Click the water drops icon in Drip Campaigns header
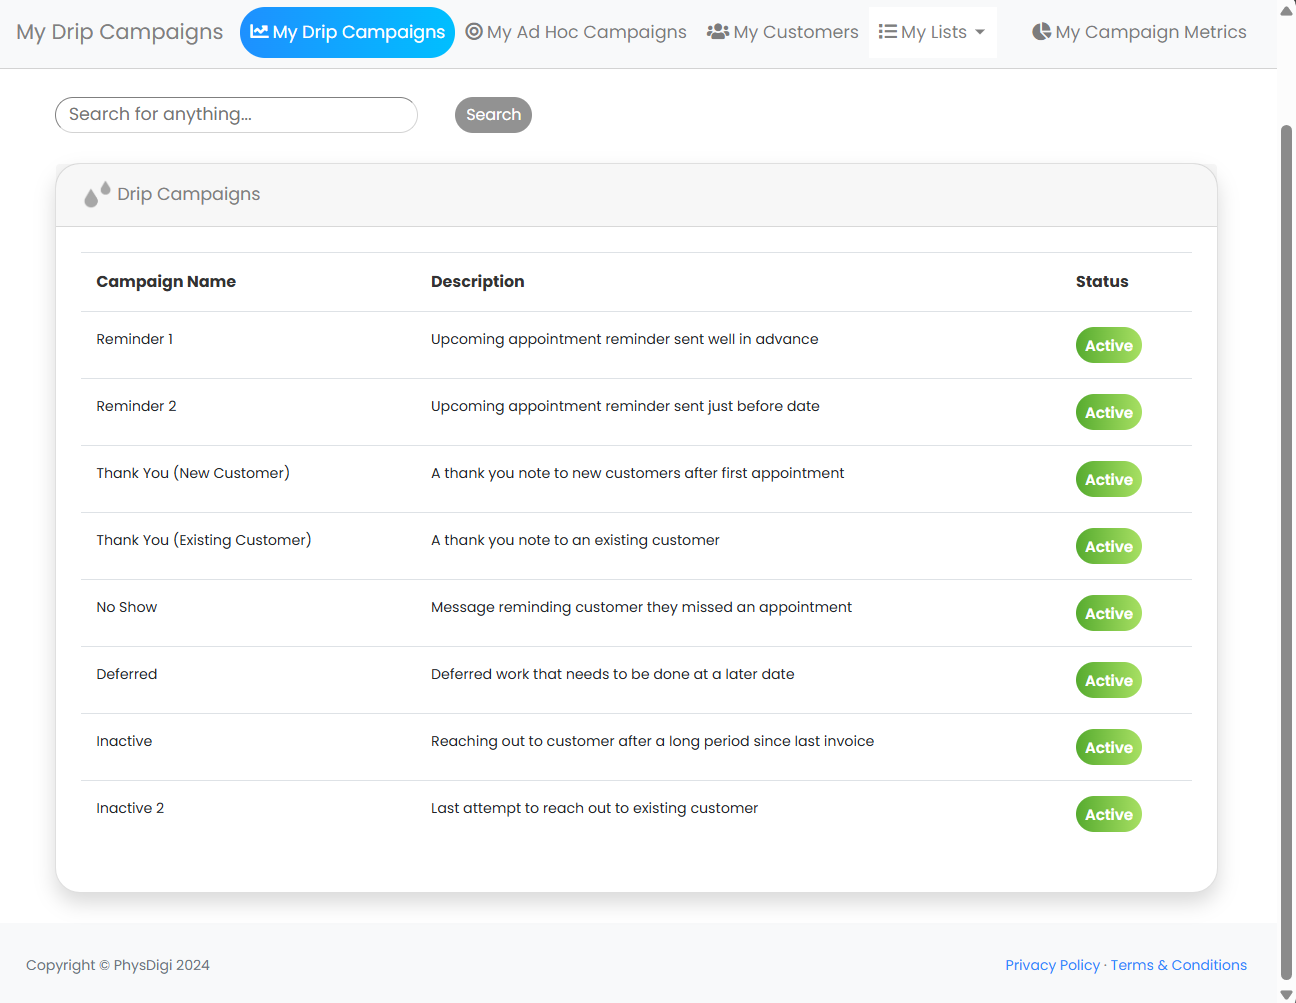Viewport: 1296px width, 1003px height. pyautogui.click(x=97, y=194)
